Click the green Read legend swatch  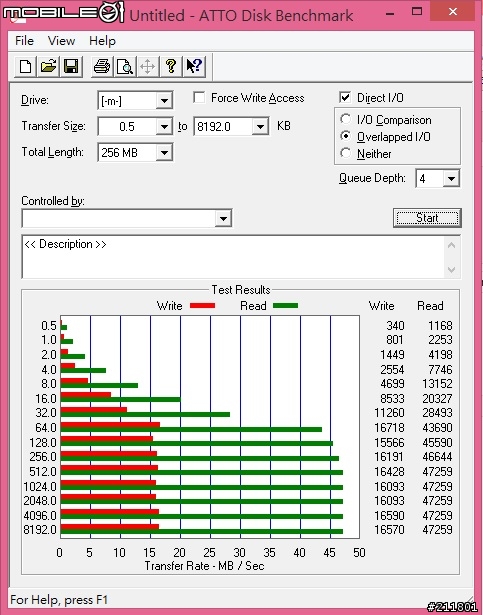285,306
